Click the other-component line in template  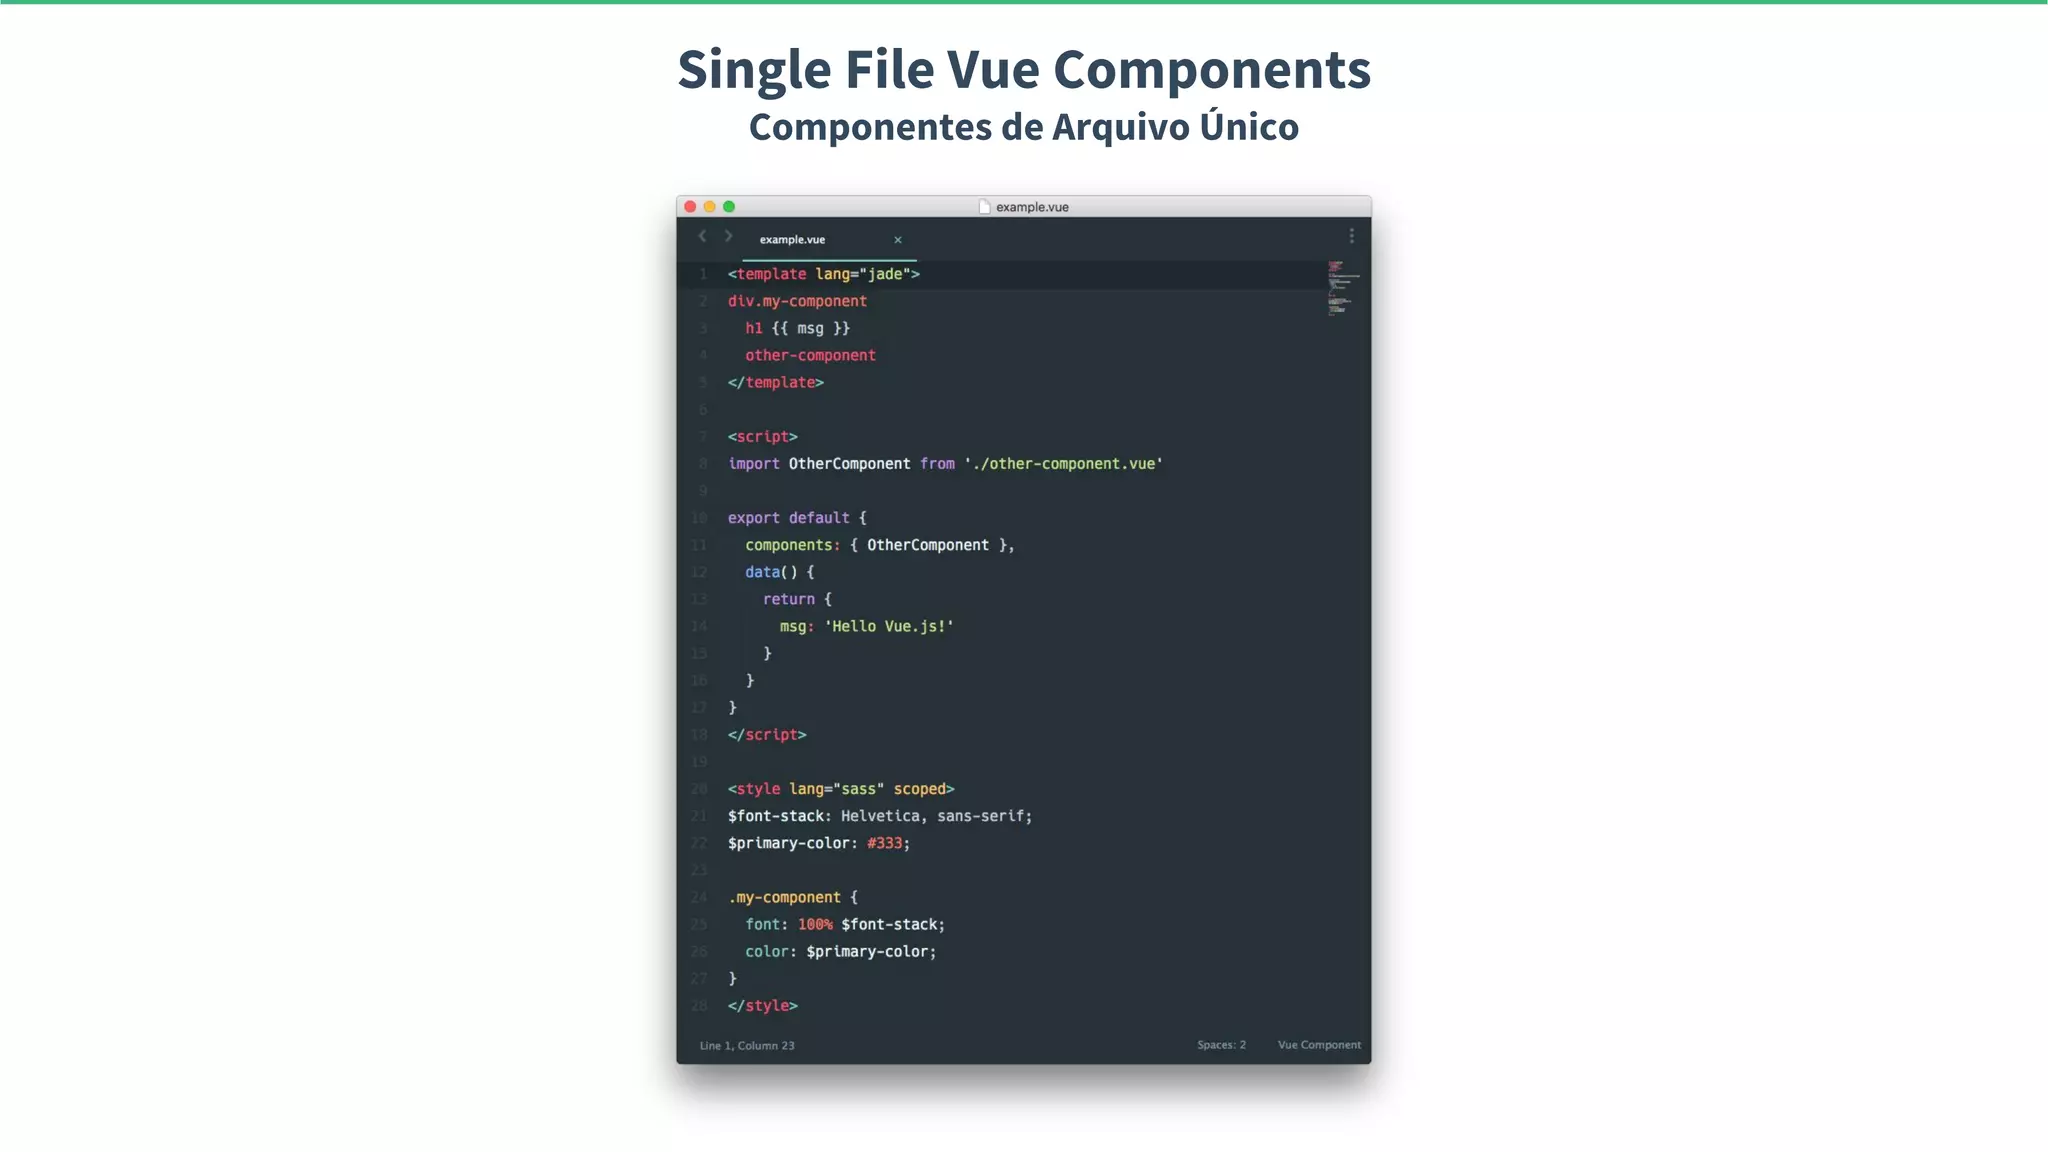(x=810, y=355)
